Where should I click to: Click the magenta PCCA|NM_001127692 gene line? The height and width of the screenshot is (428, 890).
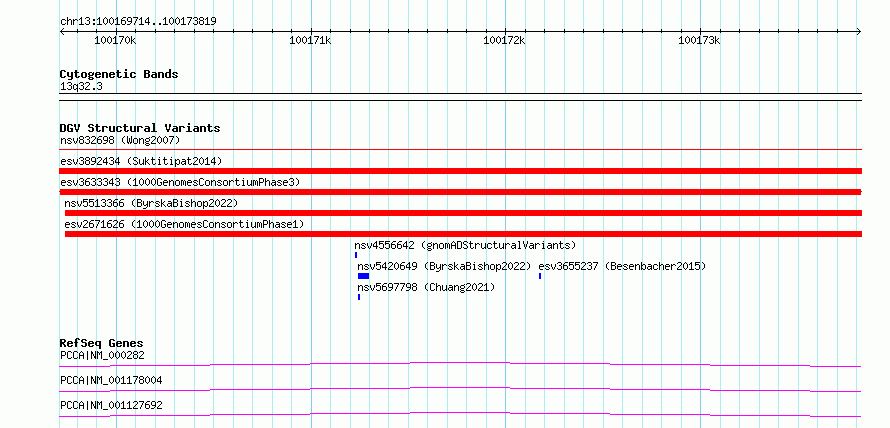[461, 414]
